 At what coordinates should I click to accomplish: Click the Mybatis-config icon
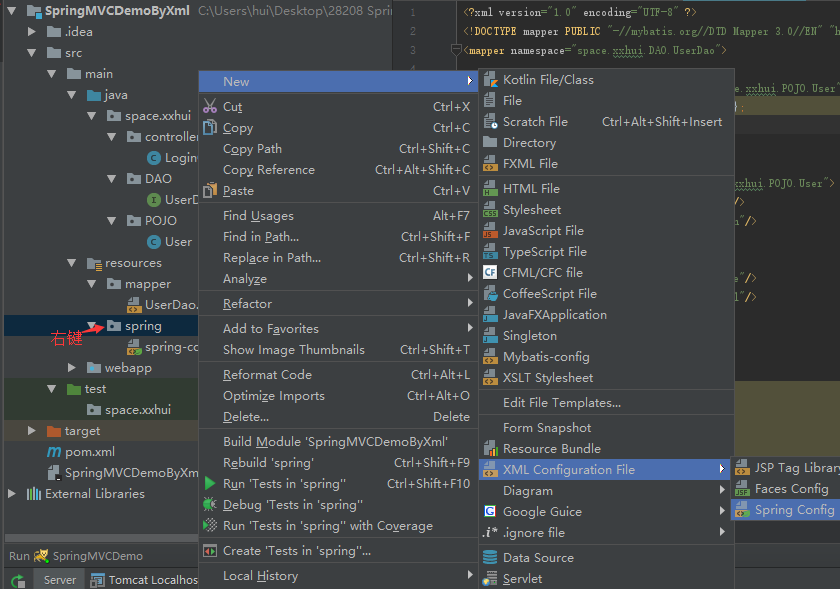coord(490,356)
